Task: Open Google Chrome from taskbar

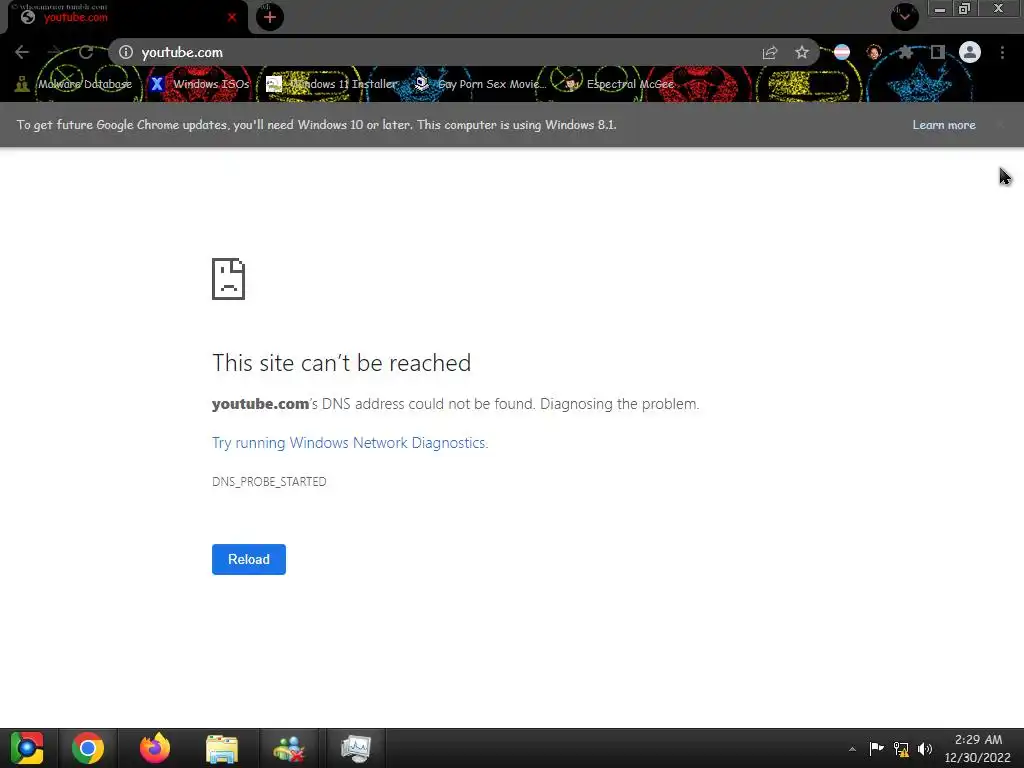Action: [x=88, y=748]
